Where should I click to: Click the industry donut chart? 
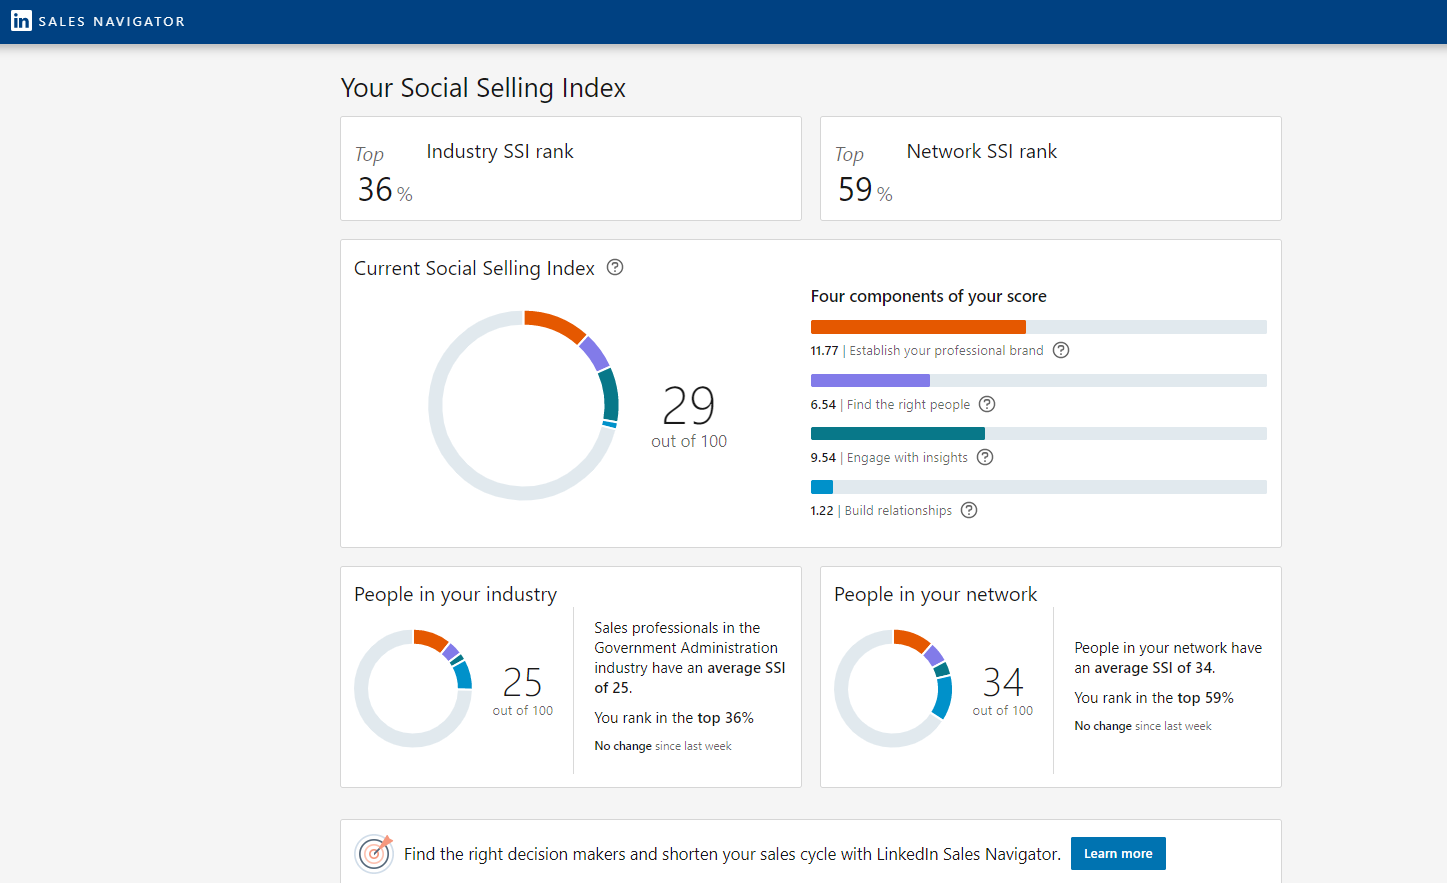(413, 688)
